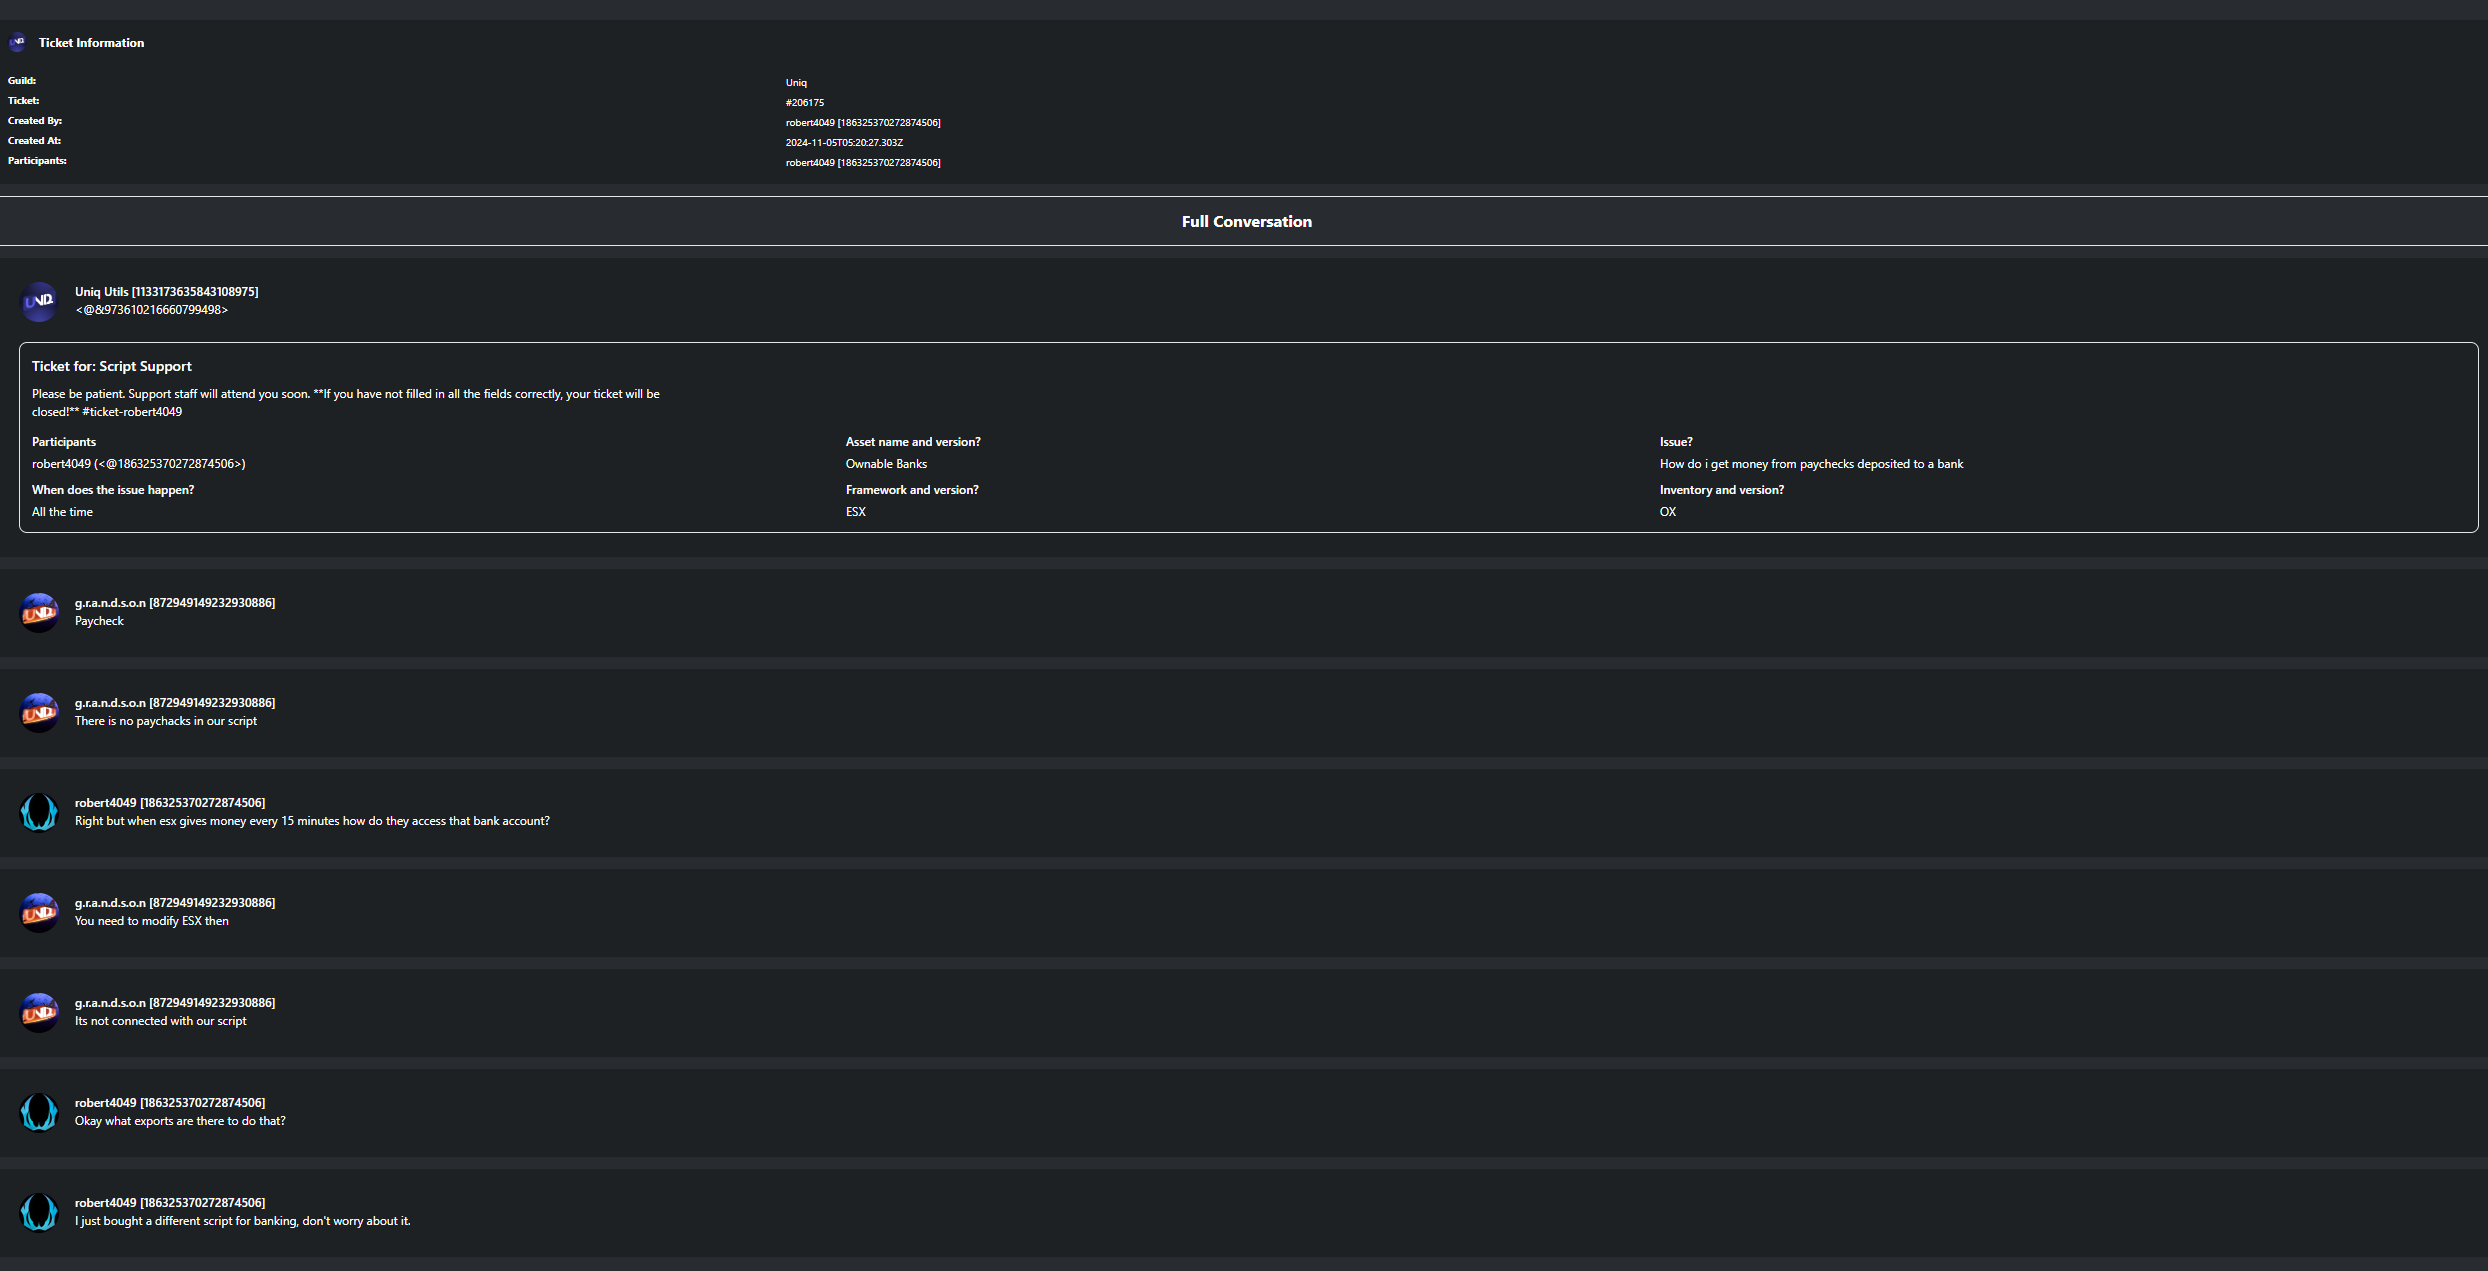Screen dimensions: 2488x1271
Task: Click avatar beside 'not connected' message
Action: click(39, 1012)
